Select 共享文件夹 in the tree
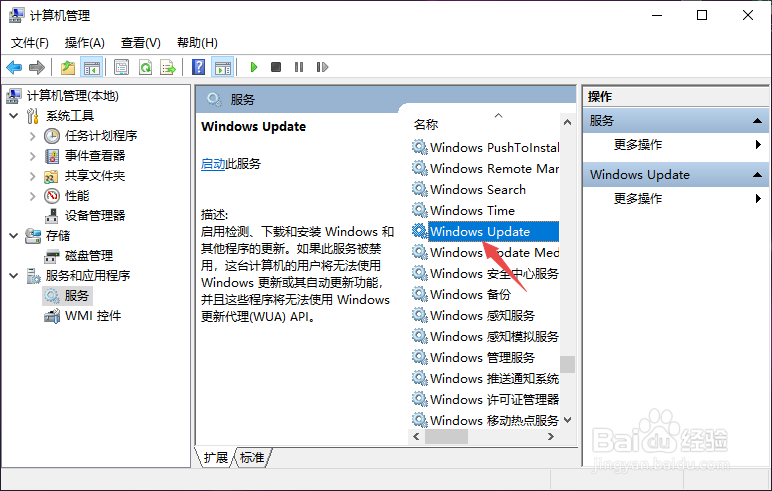The height and width of the screenshot is (491, 772). (x=95, y=176)
